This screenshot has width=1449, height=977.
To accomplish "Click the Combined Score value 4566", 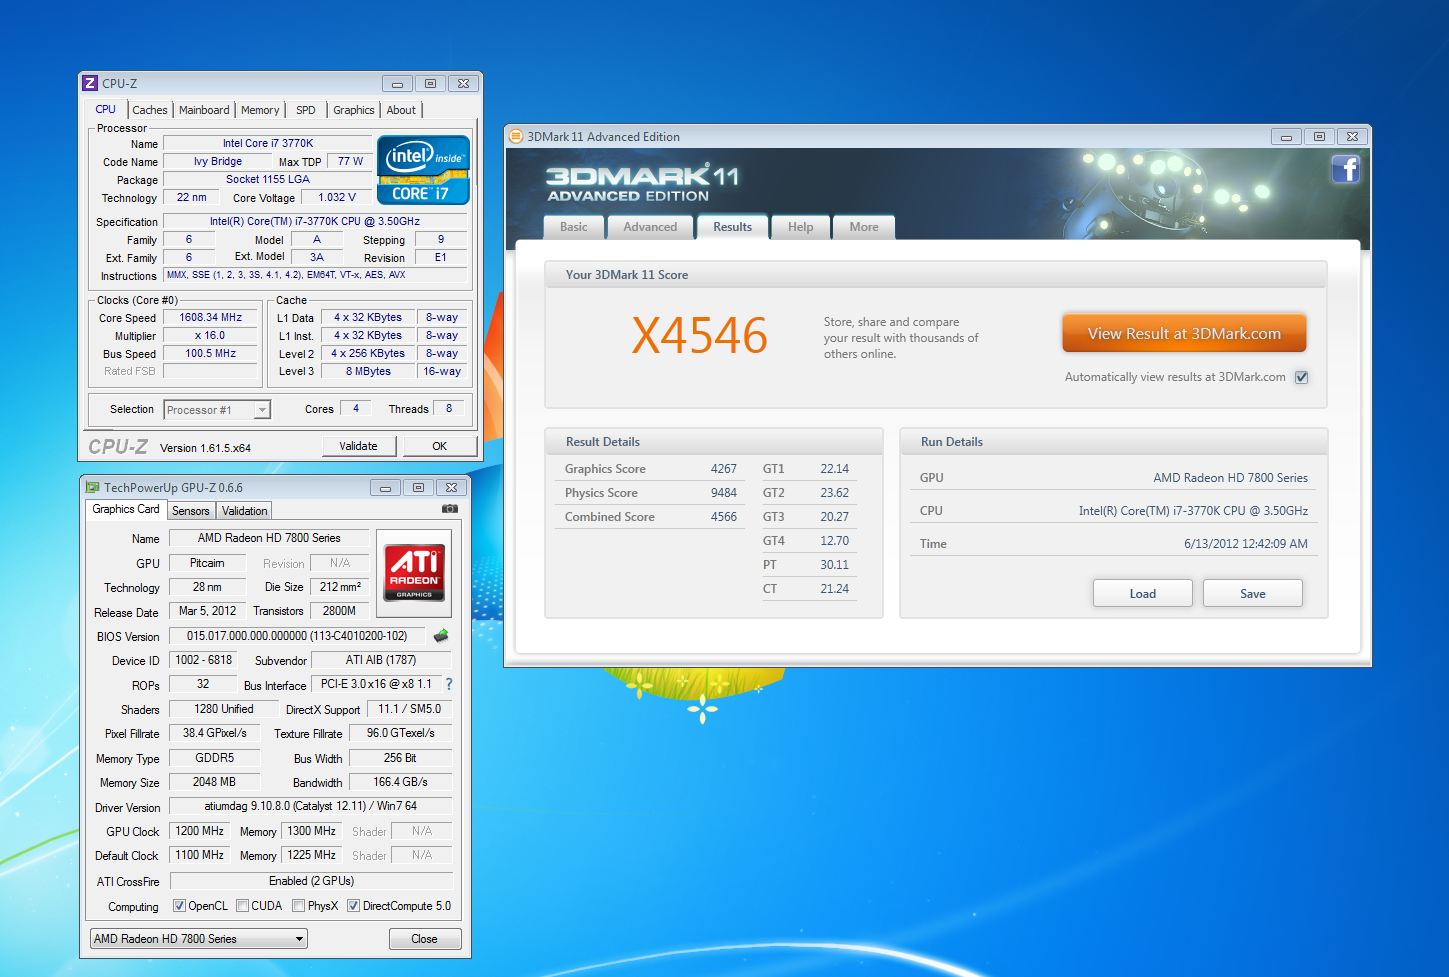I will tap(723, 517).
